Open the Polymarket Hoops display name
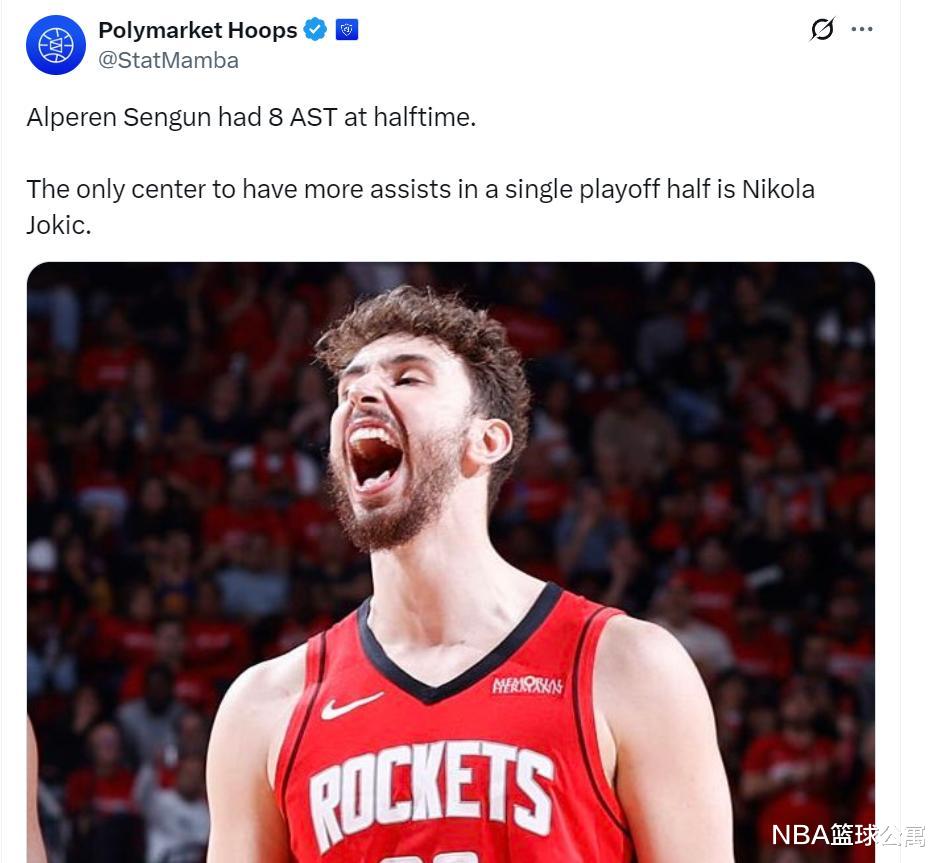The width and height of the screenshot is (939, 863). (x=198, y=30)
